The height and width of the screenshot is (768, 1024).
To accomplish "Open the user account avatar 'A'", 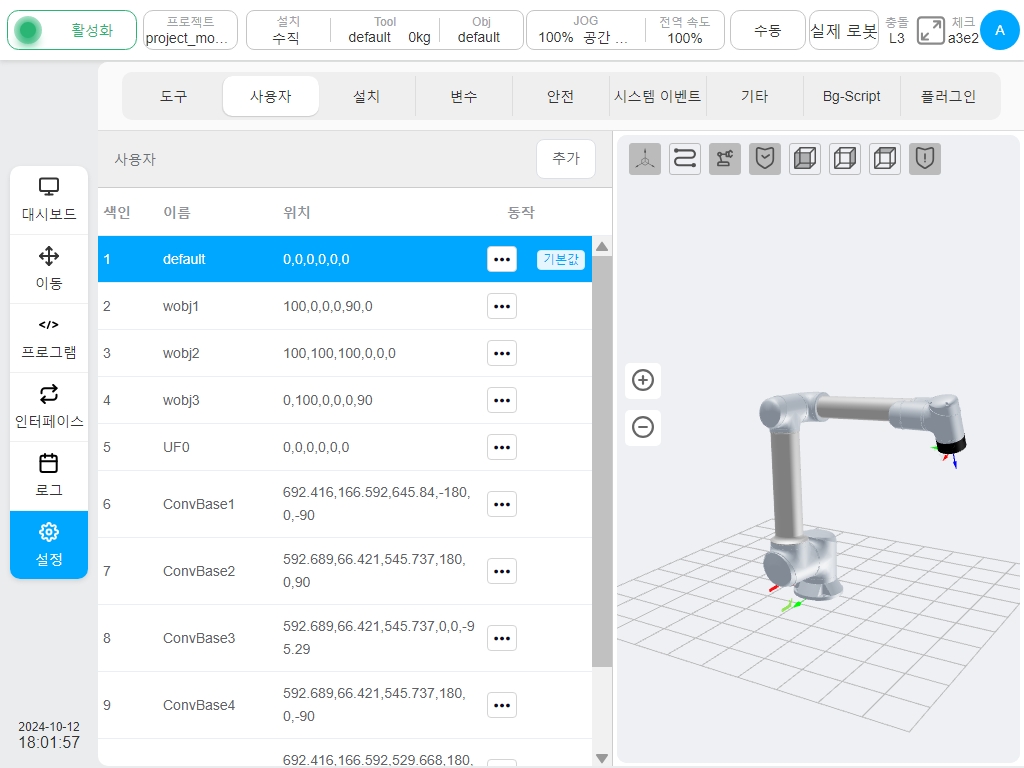I will pos(1000,30).
